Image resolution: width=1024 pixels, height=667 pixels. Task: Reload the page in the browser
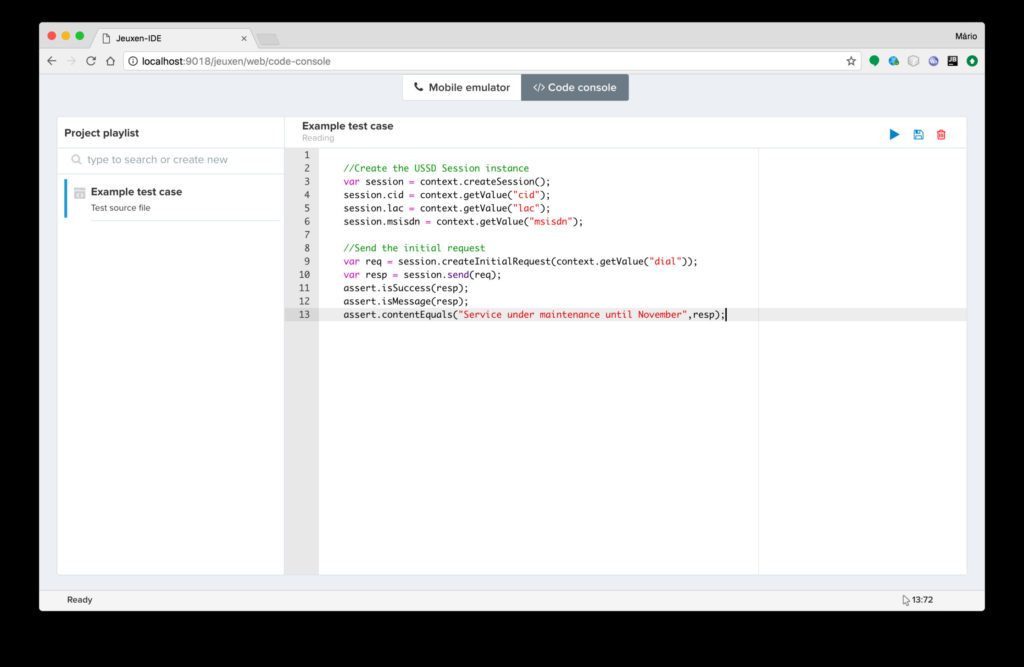(x=90, y=61)
